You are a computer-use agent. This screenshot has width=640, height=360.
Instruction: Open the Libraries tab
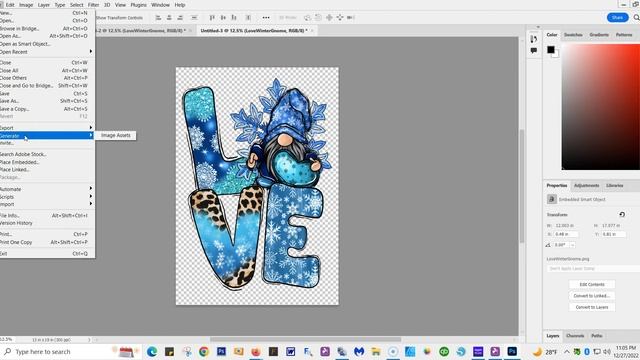[614, 185]
